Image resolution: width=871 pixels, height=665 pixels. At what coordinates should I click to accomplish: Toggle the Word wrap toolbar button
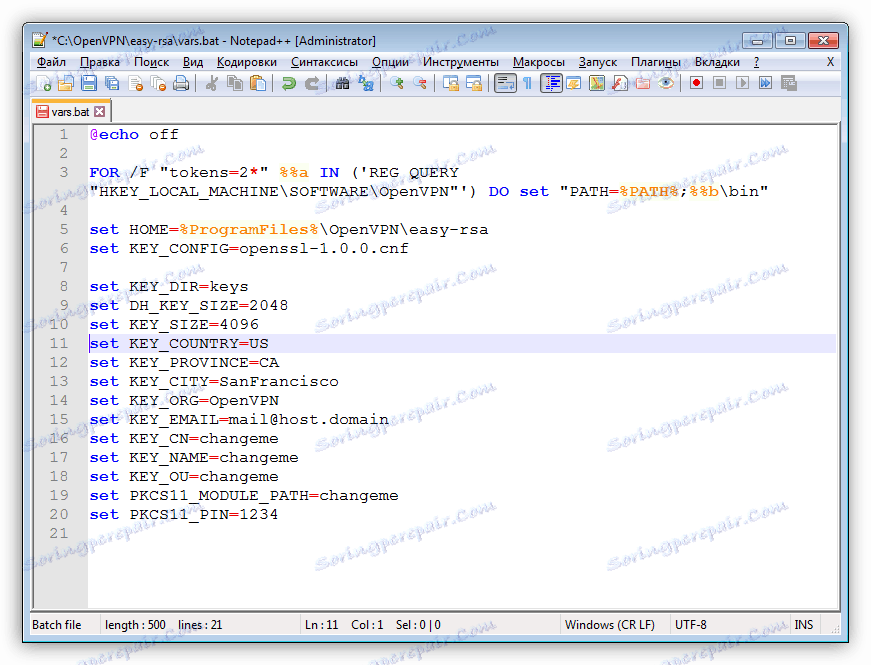tap(505, 83)
